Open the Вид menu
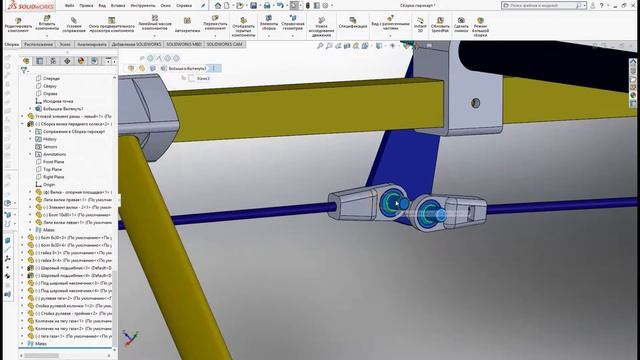This screenshot has width=640, height=360. [102, 6]
